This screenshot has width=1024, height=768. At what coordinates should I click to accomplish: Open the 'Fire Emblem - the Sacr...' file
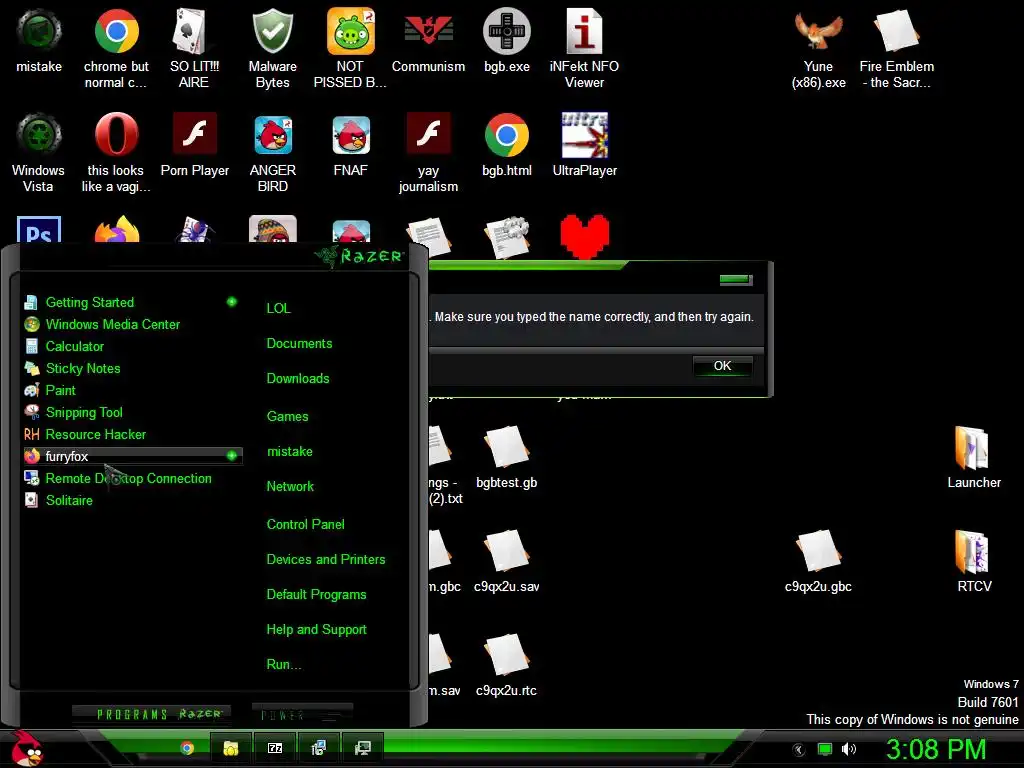[897, 31]
